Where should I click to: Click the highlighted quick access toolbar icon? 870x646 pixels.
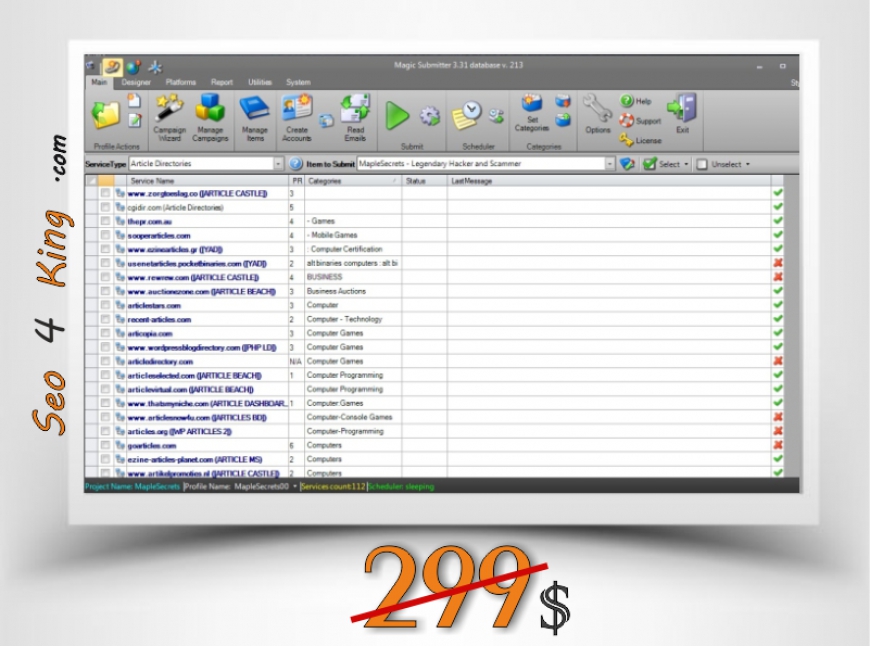click(112, 67)
